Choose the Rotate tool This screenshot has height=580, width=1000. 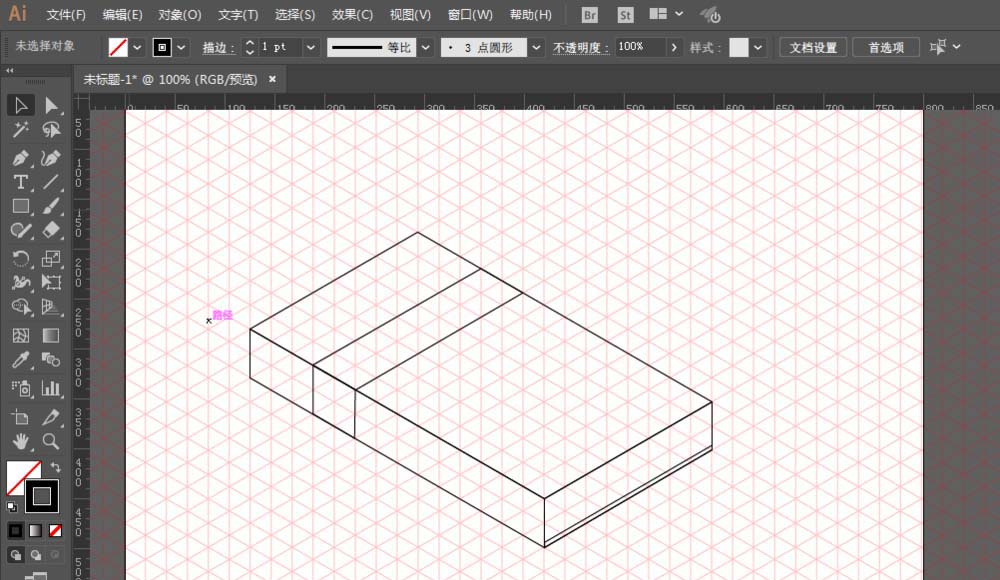[x=20, y=258]
